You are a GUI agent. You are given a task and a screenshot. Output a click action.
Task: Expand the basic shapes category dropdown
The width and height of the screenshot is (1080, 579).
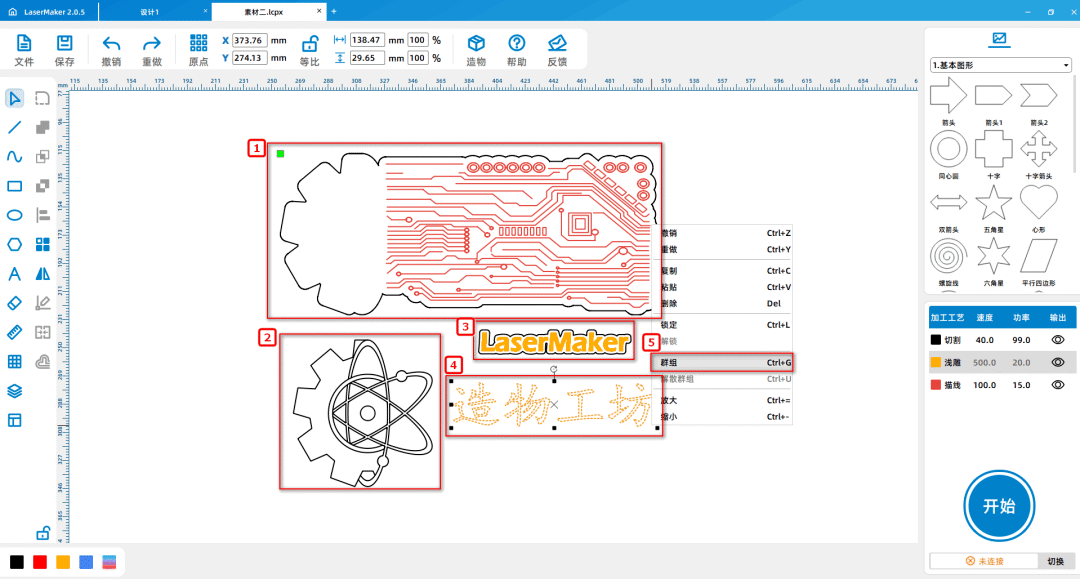click(x=1001, y=65)
